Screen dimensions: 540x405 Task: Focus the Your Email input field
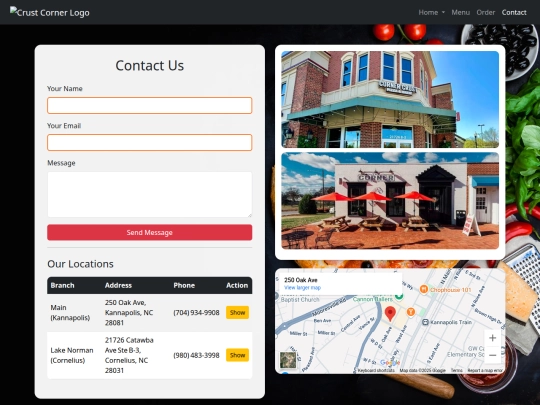[x=149, y=143]
